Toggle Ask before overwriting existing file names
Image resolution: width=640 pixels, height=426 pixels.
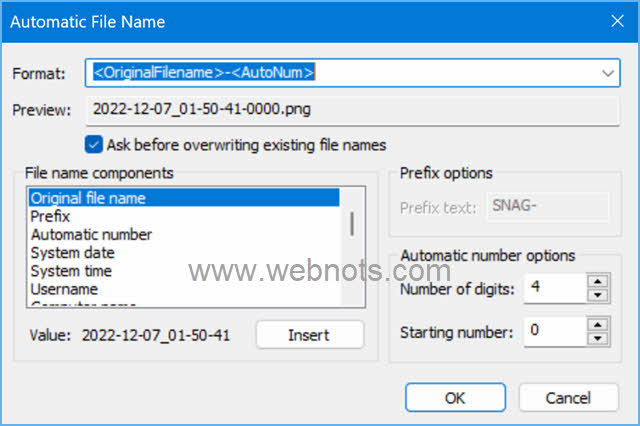point(94,145)
